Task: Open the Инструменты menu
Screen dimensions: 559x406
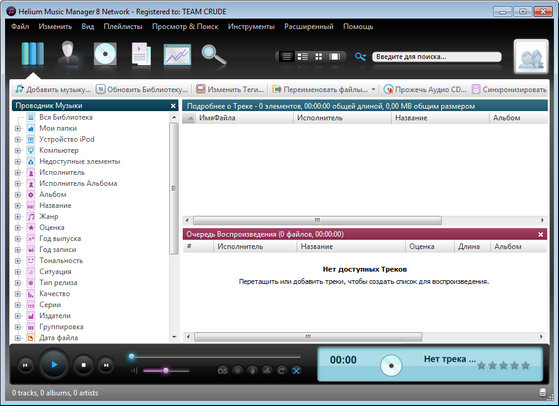Action: pyautogui.click(x=251, y=27)
